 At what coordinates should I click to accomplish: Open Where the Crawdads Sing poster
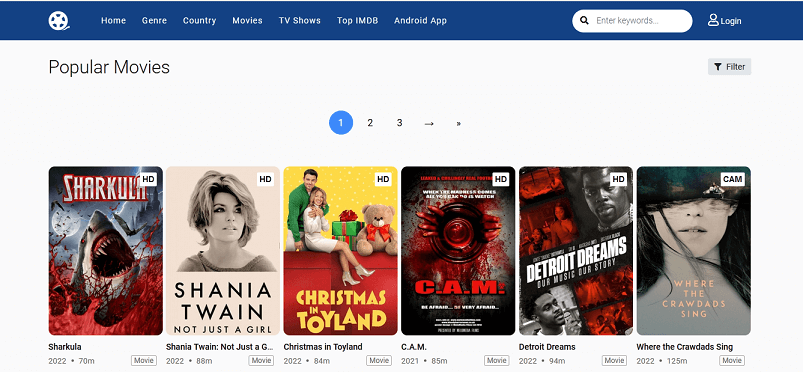693,251
